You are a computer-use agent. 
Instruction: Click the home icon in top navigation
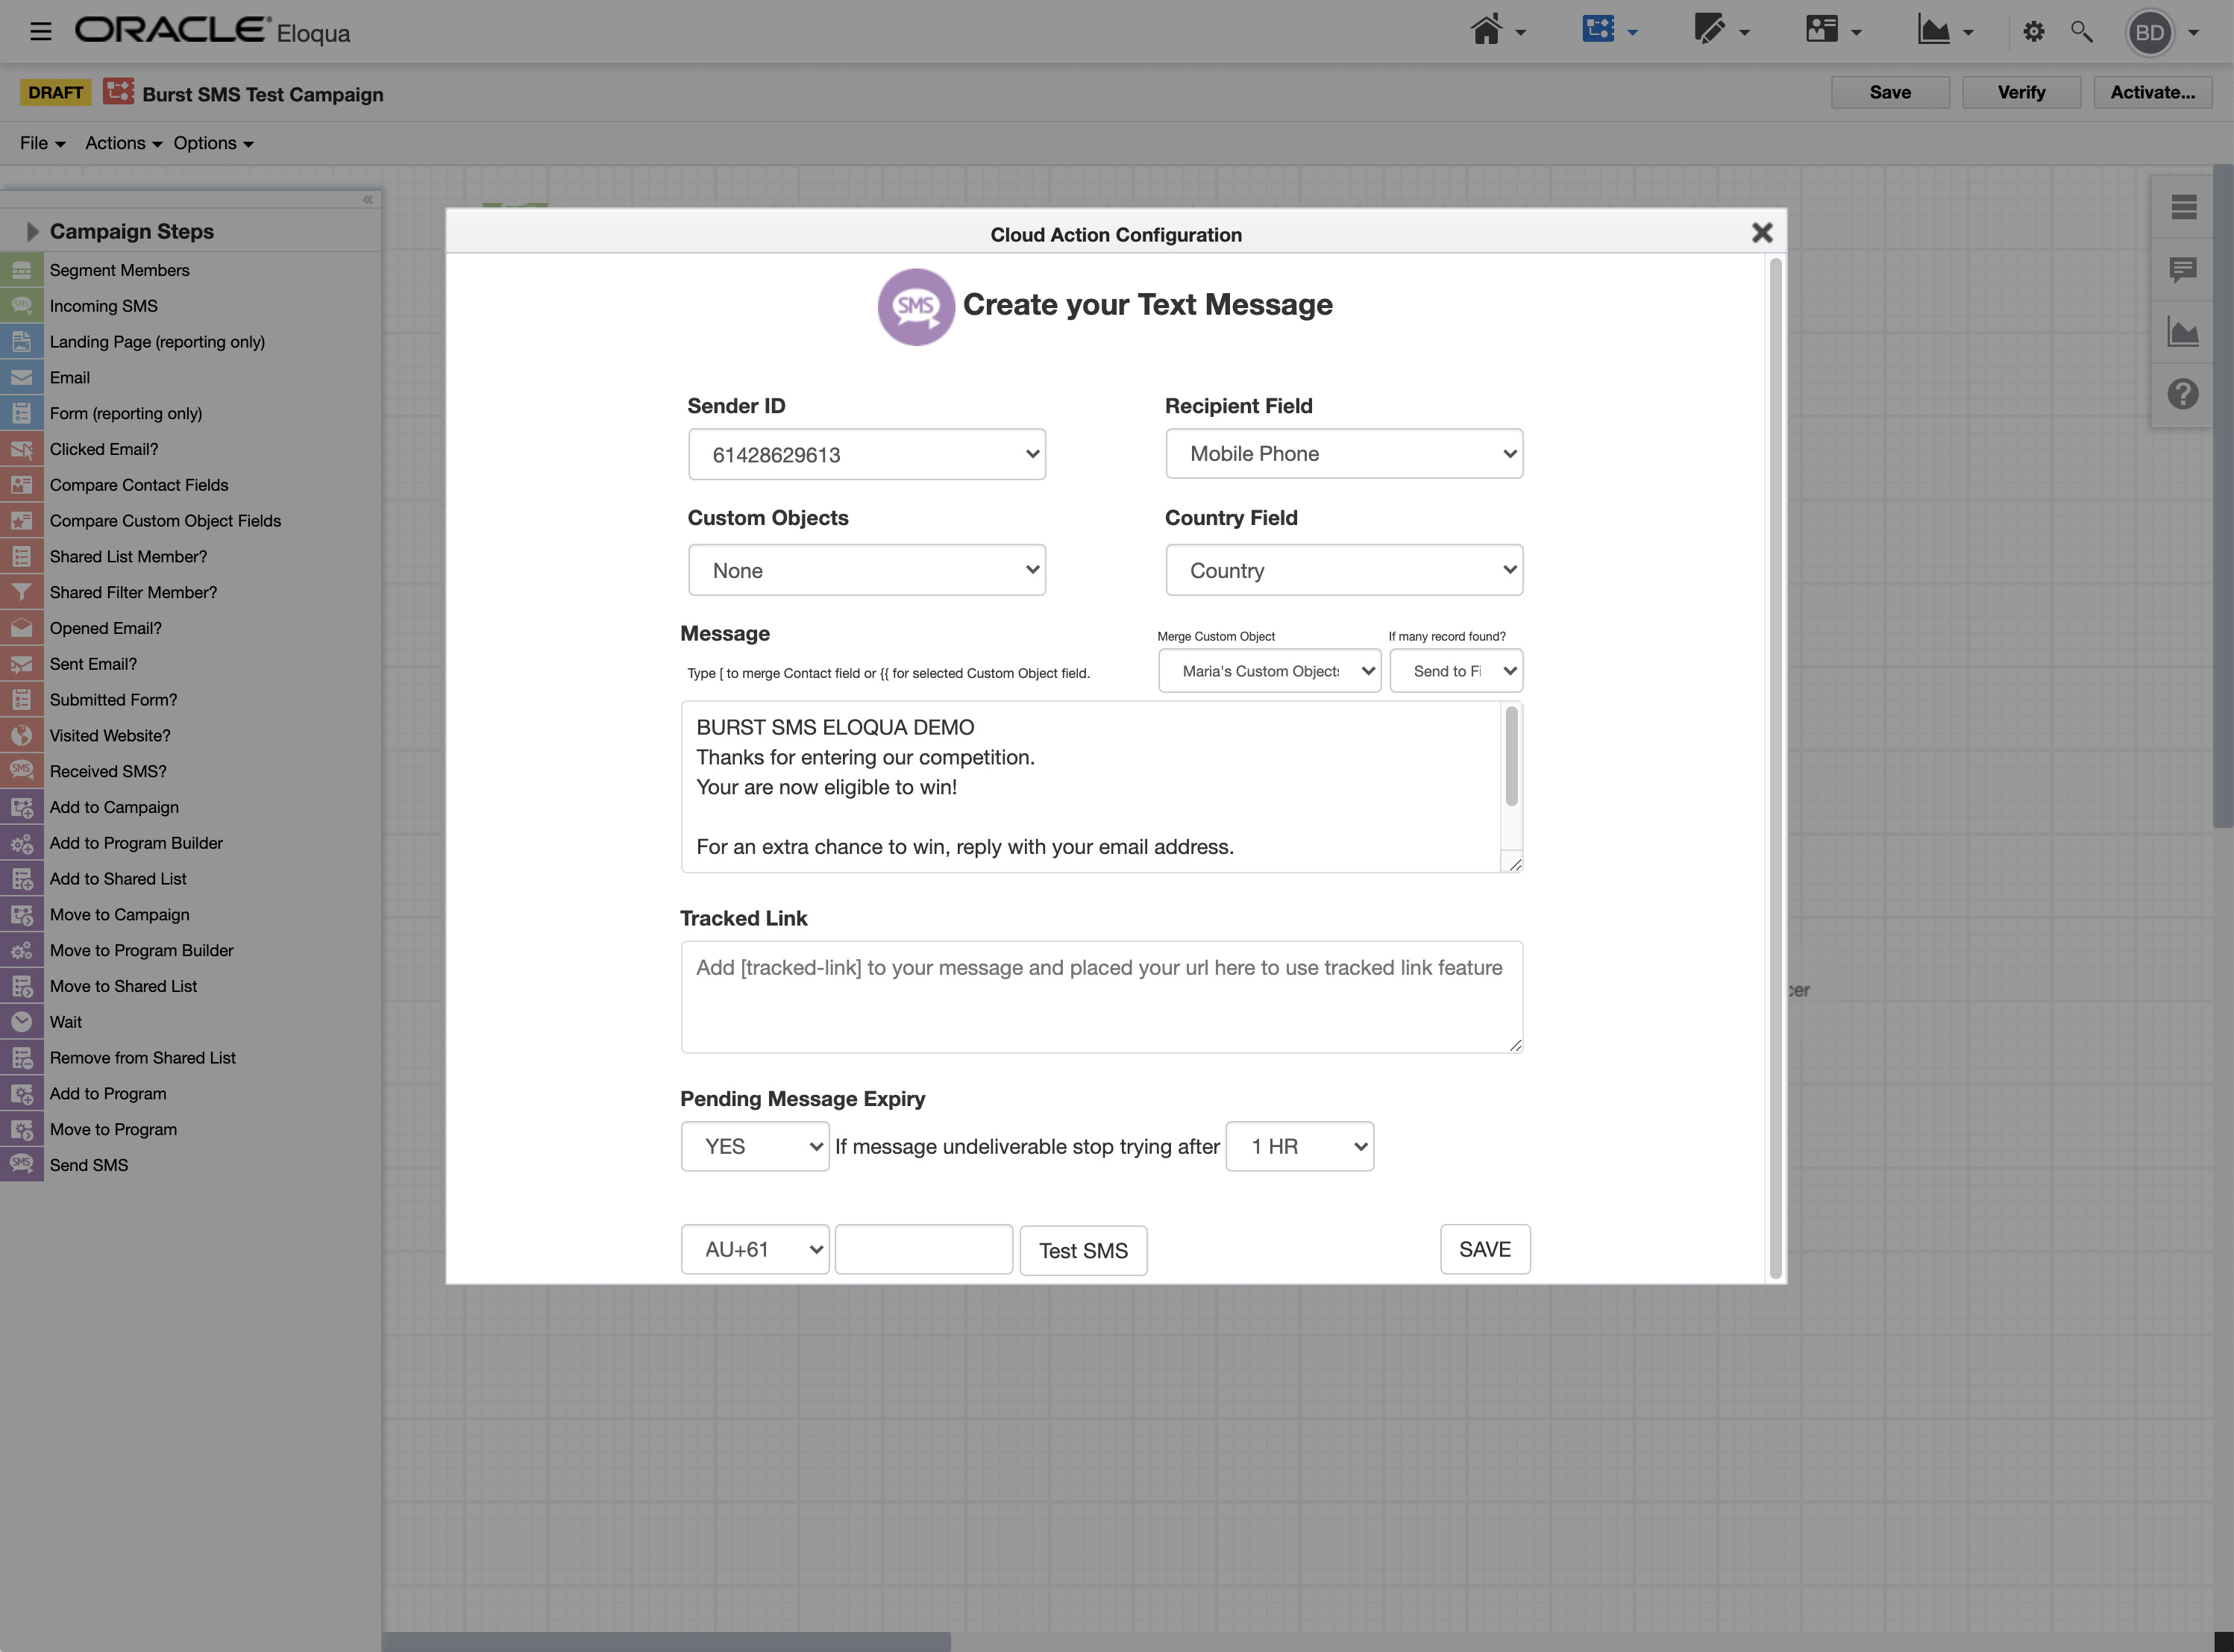(x=1486, y=30)
